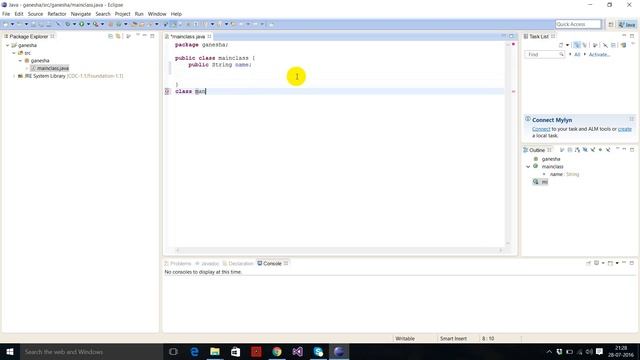Viewport: 640px width, 360px height.
Task: Click the Find field in Task List
Action: pyautogui.click(x=544, y=54)
